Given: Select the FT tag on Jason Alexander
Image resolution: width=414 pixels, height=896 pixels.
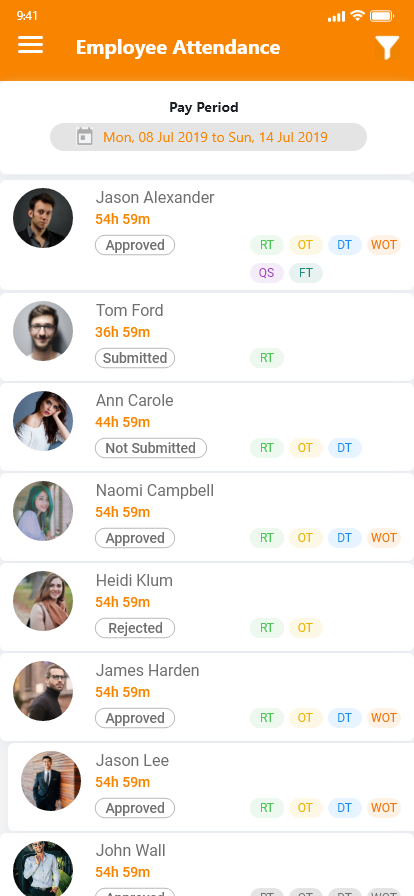Looking at the screenshot, I should [306, 273].
